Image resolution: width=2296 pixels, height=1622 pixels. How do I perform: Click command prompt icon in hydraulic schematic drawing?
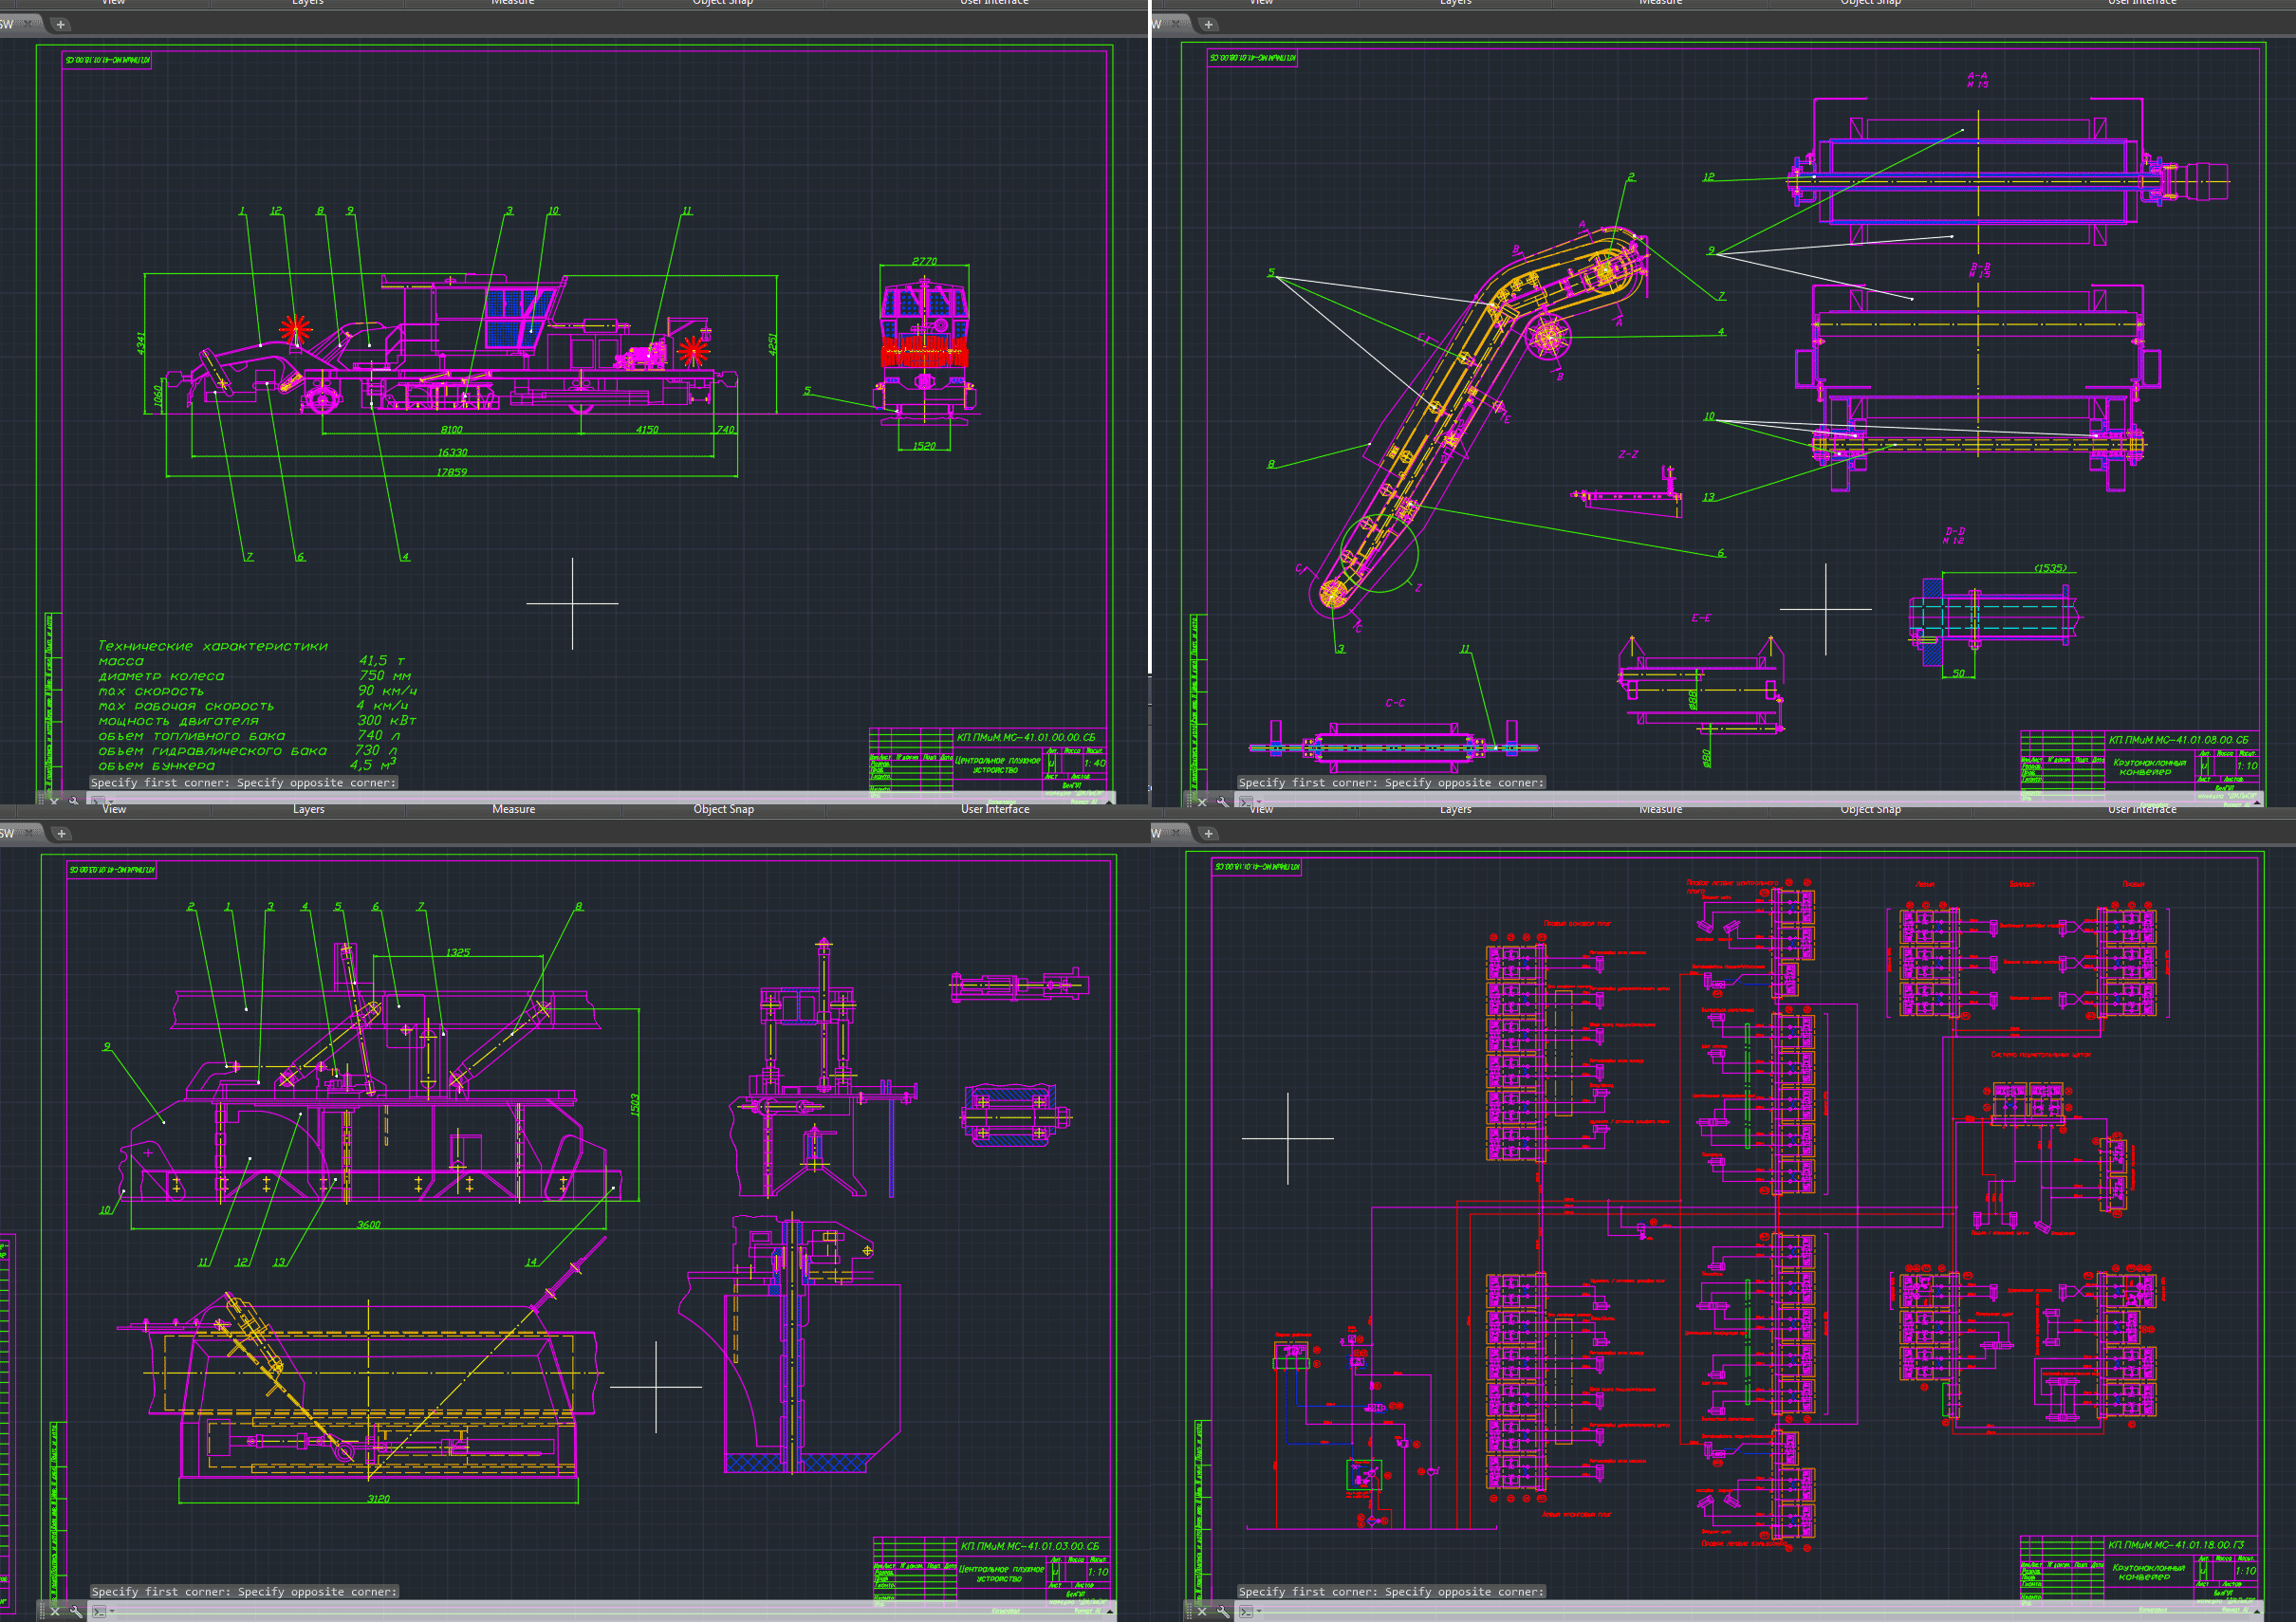tap(1246, 1611)
